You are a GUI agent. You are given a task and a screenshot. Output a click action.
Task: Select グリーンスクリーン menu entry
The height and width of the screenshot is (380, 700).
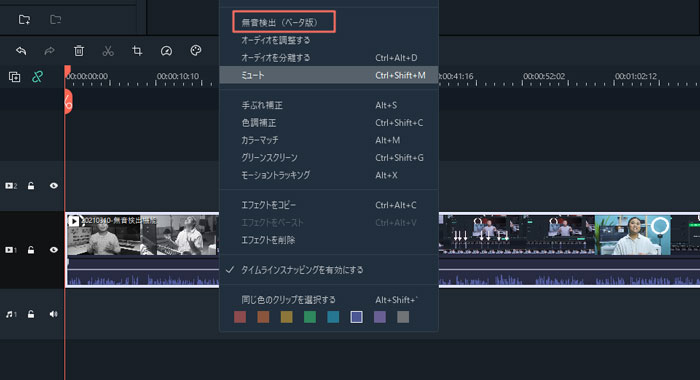[329, 158]
